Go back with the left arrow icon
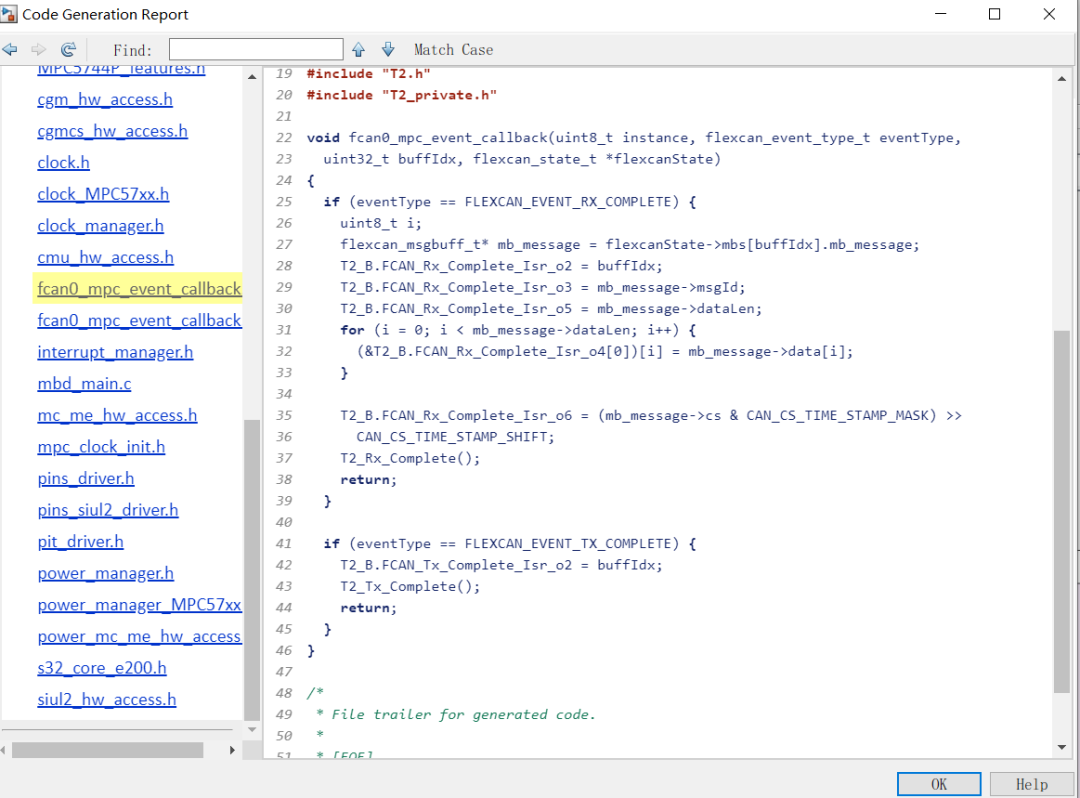Image resolution: width=1080 pixels, height=798 pixels. pyautogui.click(x=10, y=49)
